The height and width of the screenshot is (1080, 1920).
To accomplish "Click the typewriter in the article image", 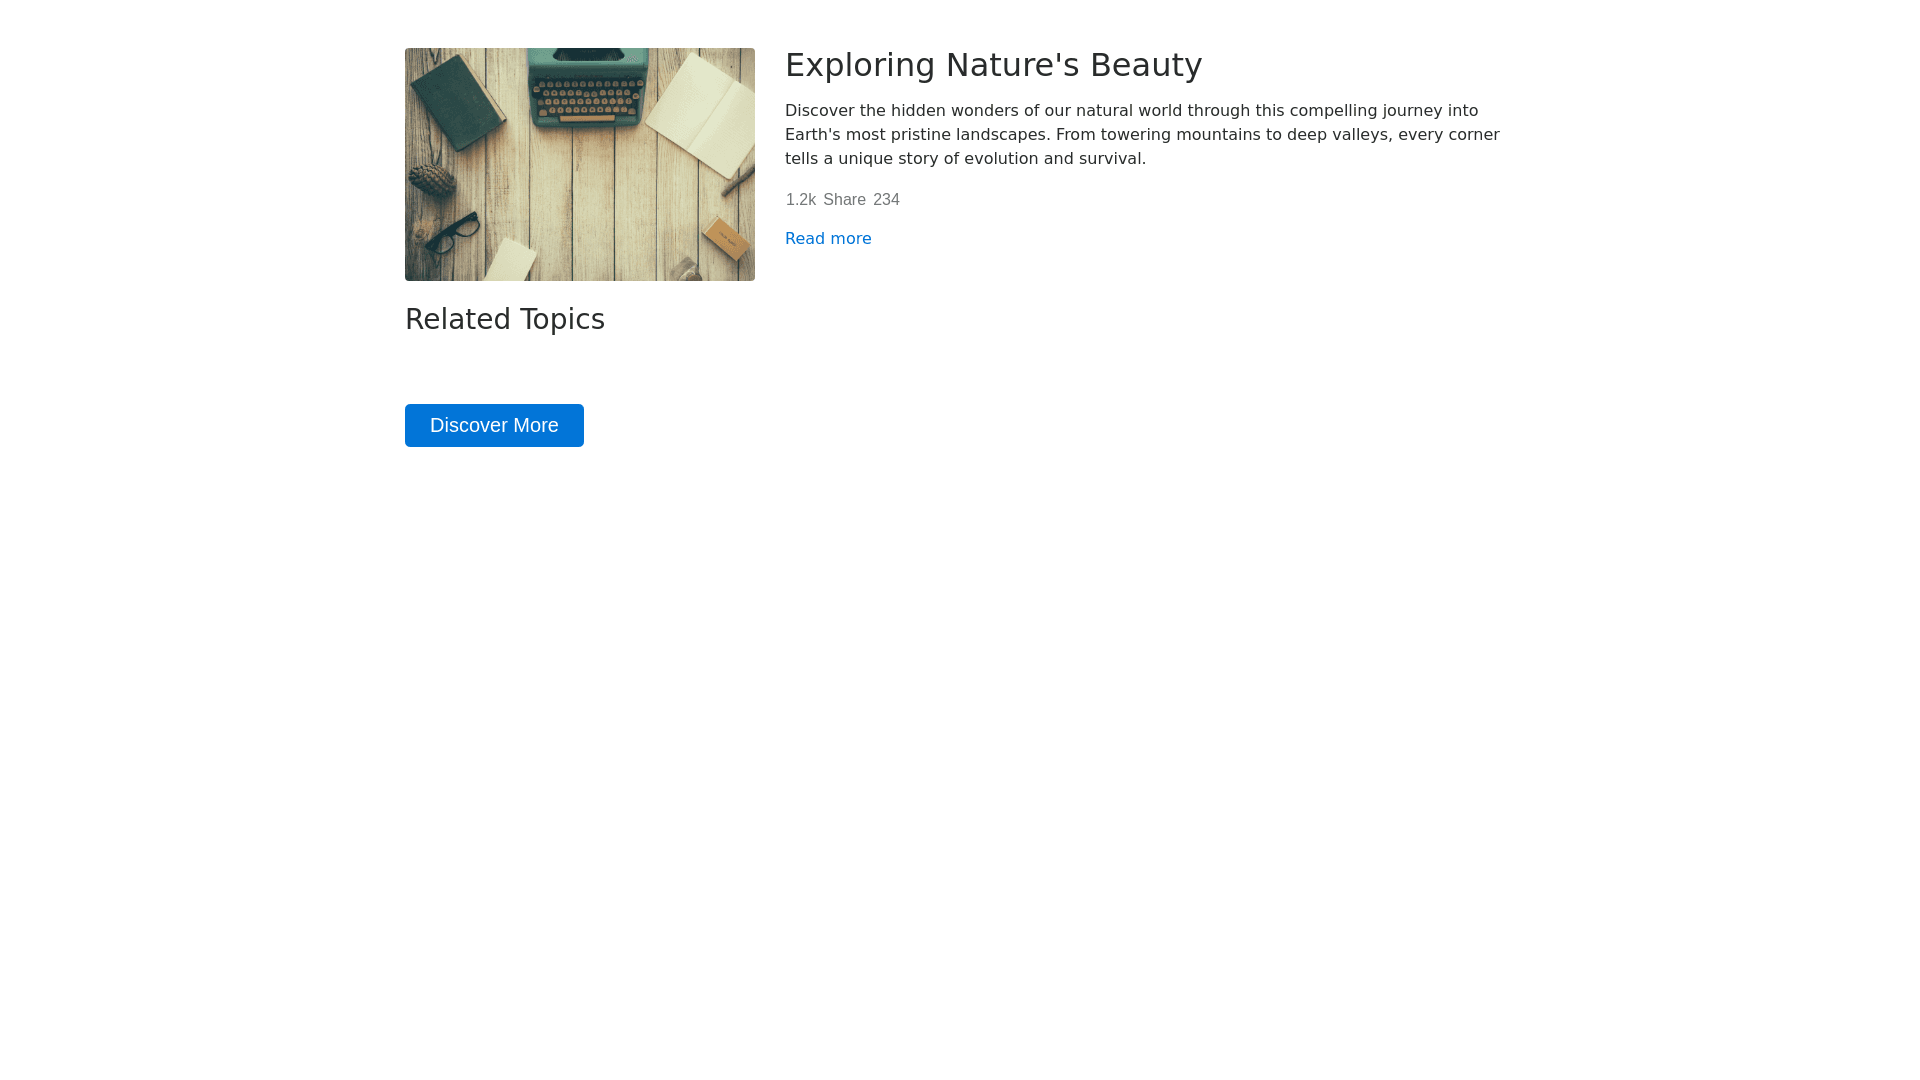I will (x=587, y=85).
